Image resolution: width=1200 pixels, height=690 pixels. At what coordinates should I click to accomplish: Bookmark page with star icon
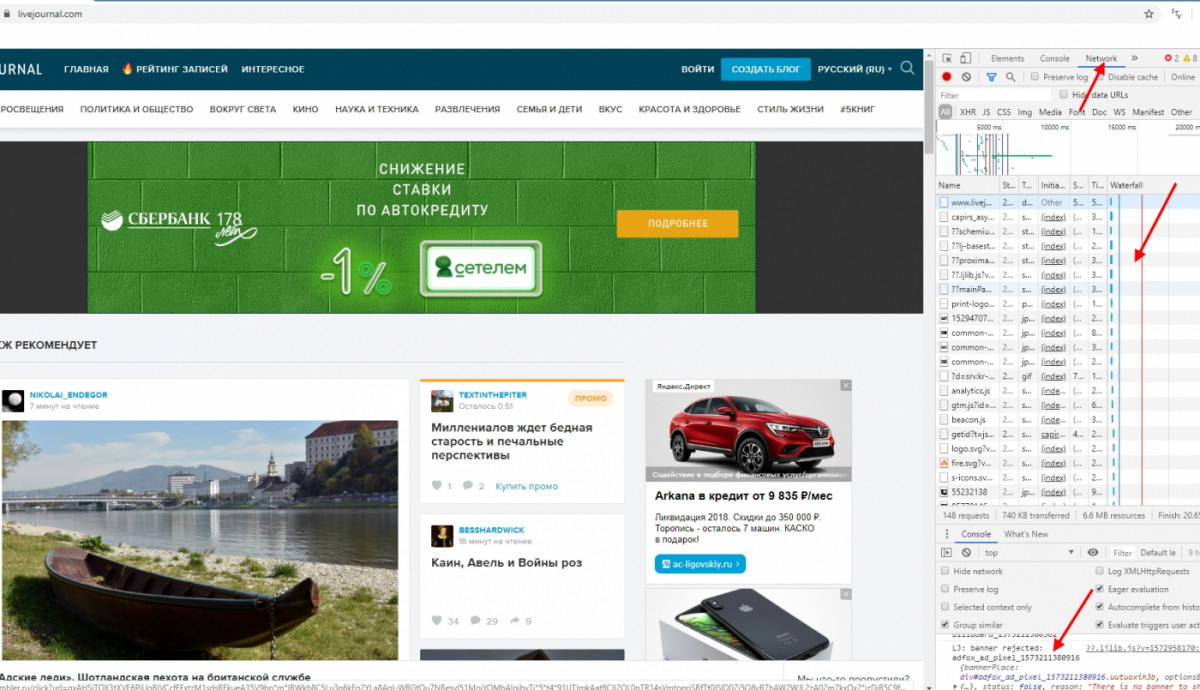coord(1150,14)
